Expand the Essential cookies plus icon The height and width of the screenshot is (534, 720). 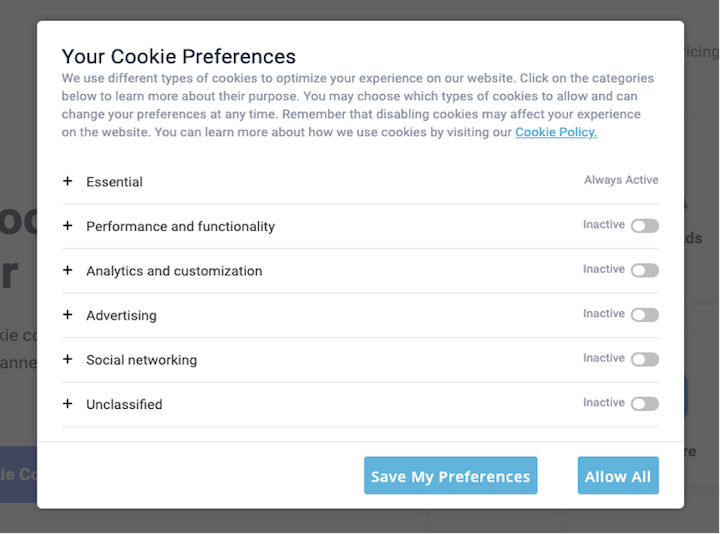68,181
